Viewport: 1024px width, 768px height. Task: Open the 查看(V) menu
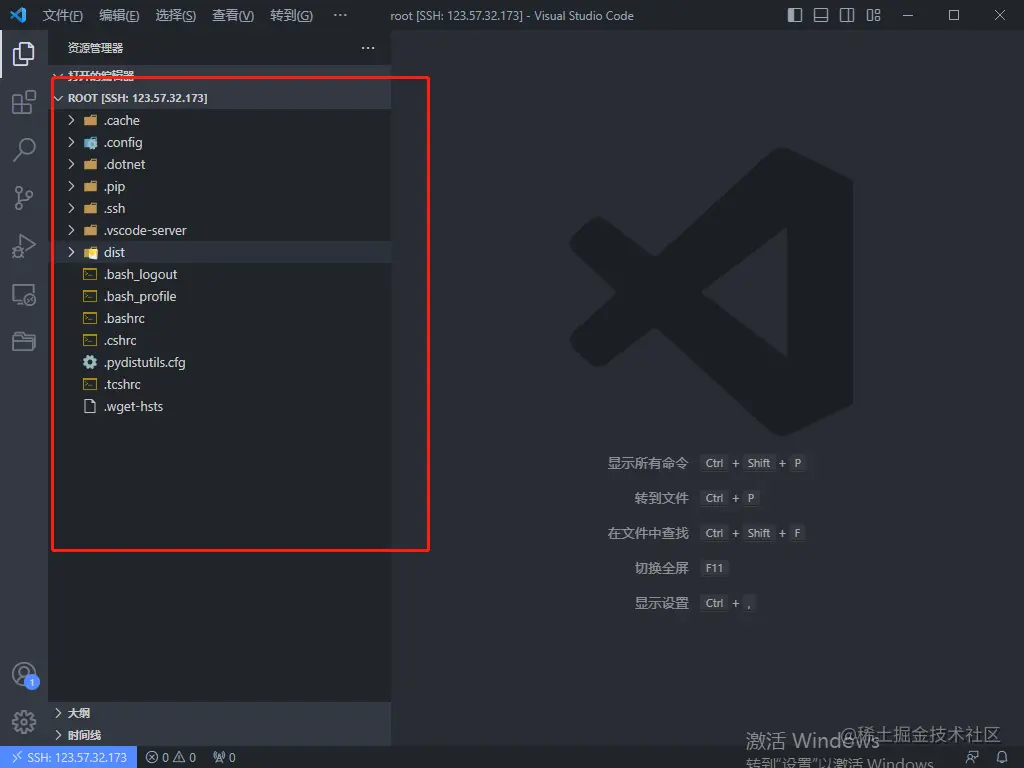(232, 15)
